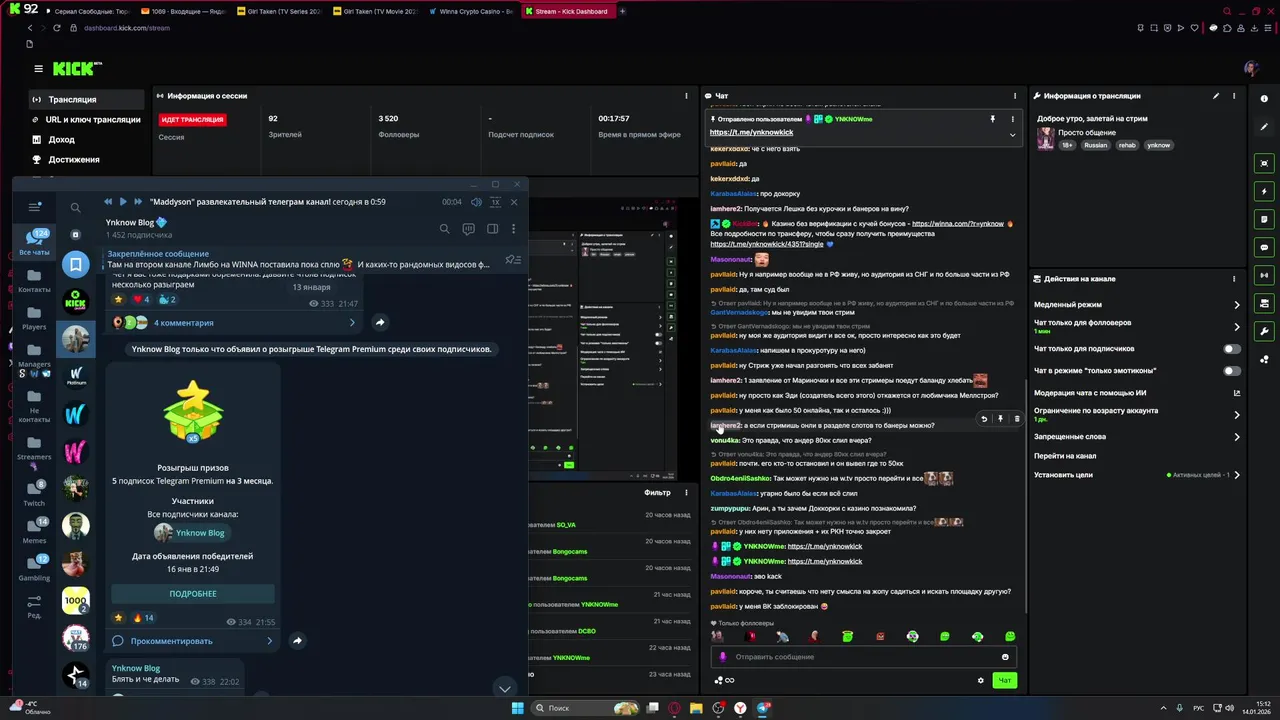Search in Telegram Ynknow Blog channel

pyautogui.click(x=445, y=229)
